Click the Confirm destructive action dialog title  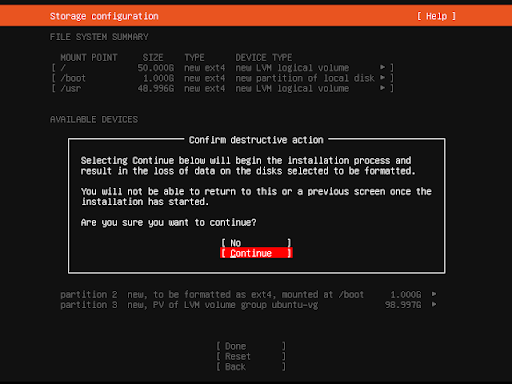pos(256,140)
